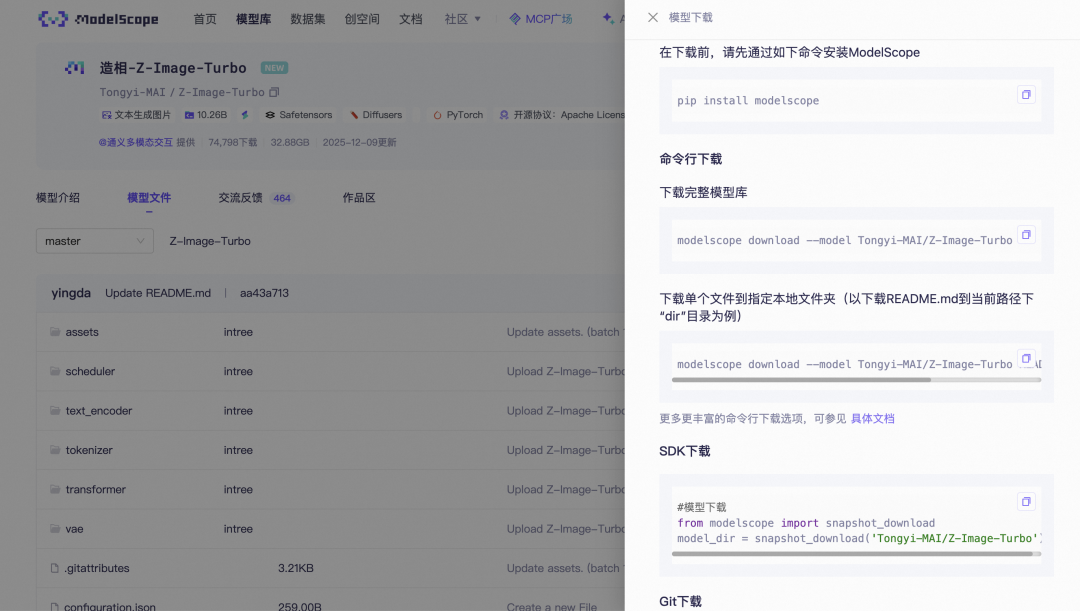Click the tokenizer folder icon
1080x611 pixels.
point(55,450)
